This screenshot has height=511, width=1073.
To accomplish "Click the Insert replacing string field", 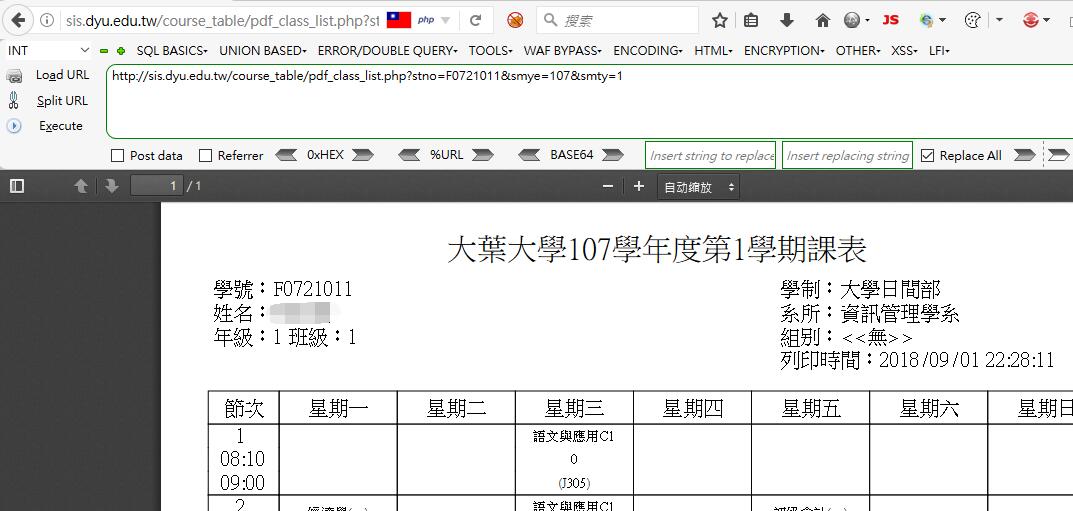I will pyautogui.click(x=847, y=155).
